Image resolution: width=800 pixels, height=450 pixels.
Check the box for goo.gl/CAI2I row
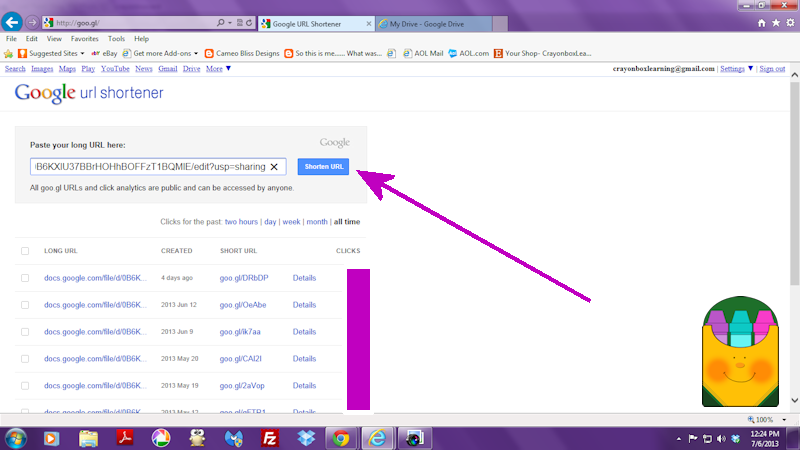point(25,359)
